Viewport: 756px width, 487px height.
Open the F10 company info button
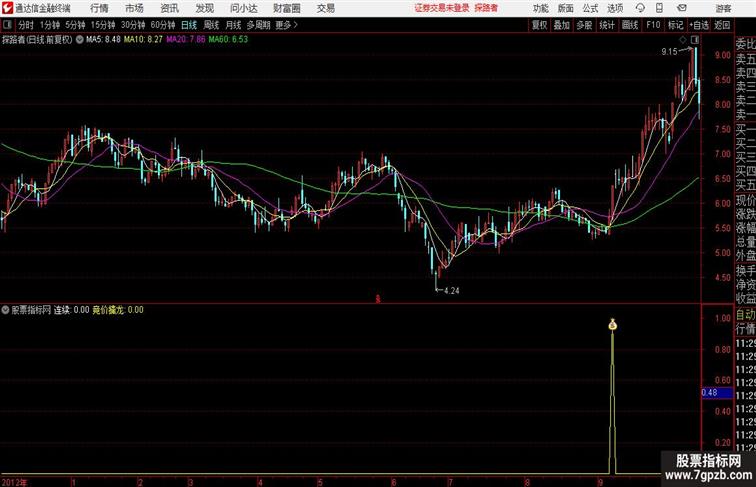pyautogui.click(x=653, y=25)
